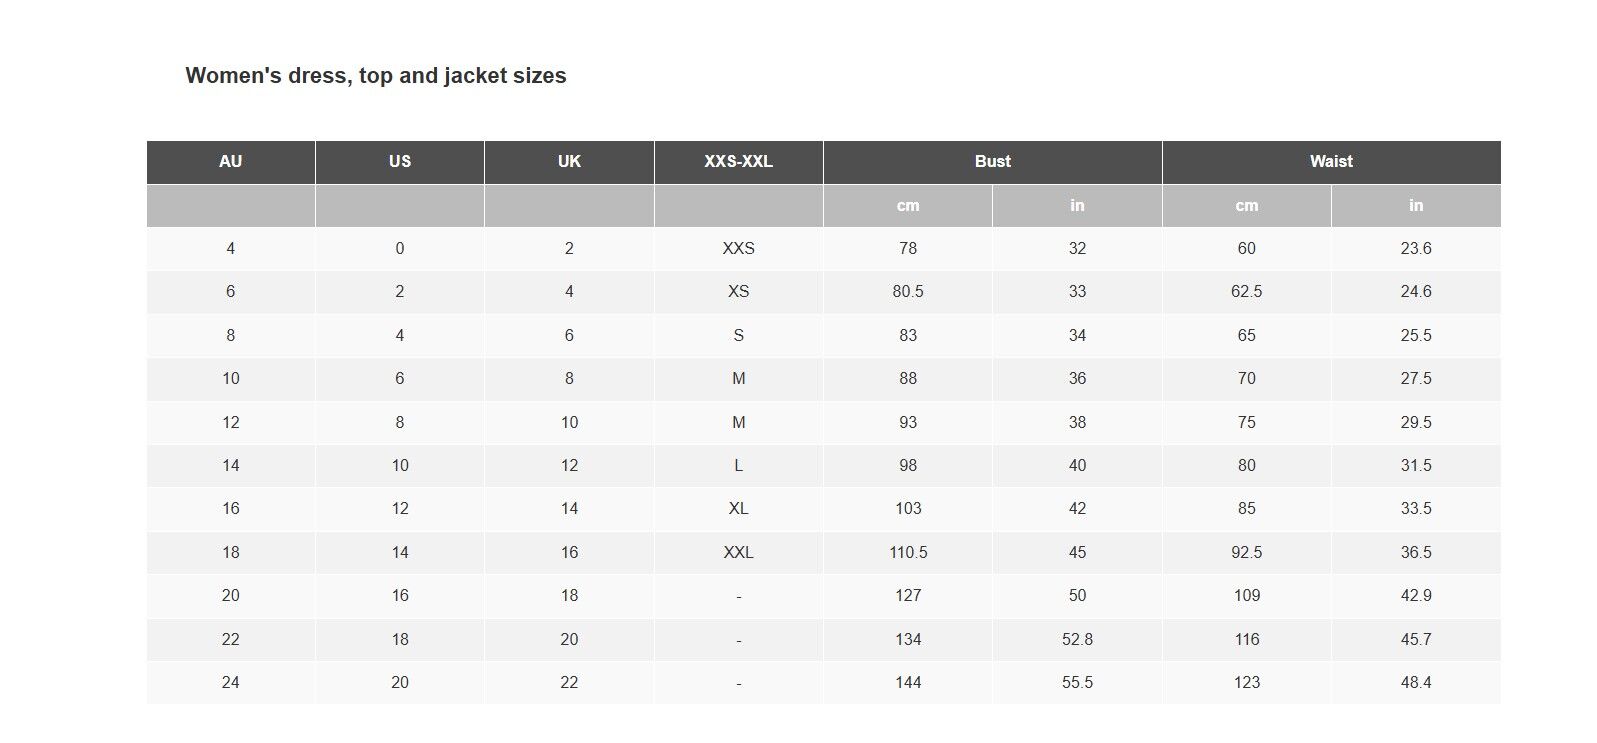
Task: Select the XXS size cell
Action: (x=739, y=249)
